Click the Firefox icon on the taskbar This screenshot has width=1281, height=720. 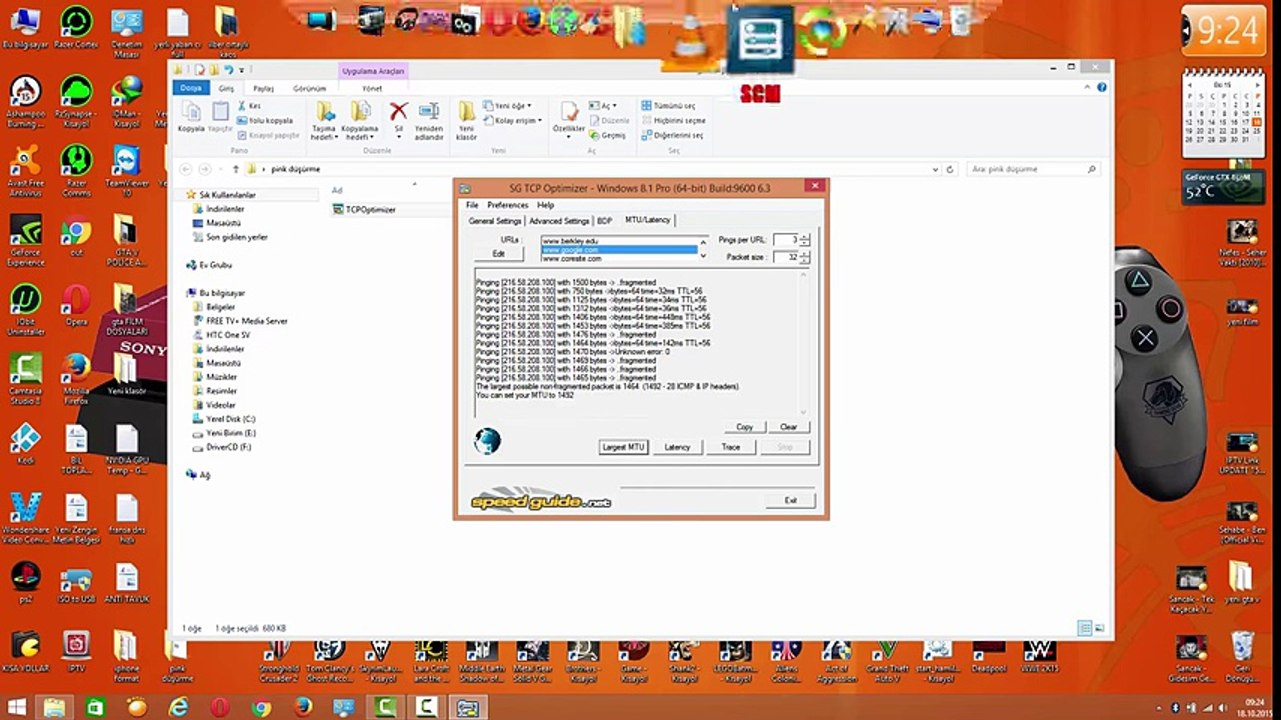[303, 707]
